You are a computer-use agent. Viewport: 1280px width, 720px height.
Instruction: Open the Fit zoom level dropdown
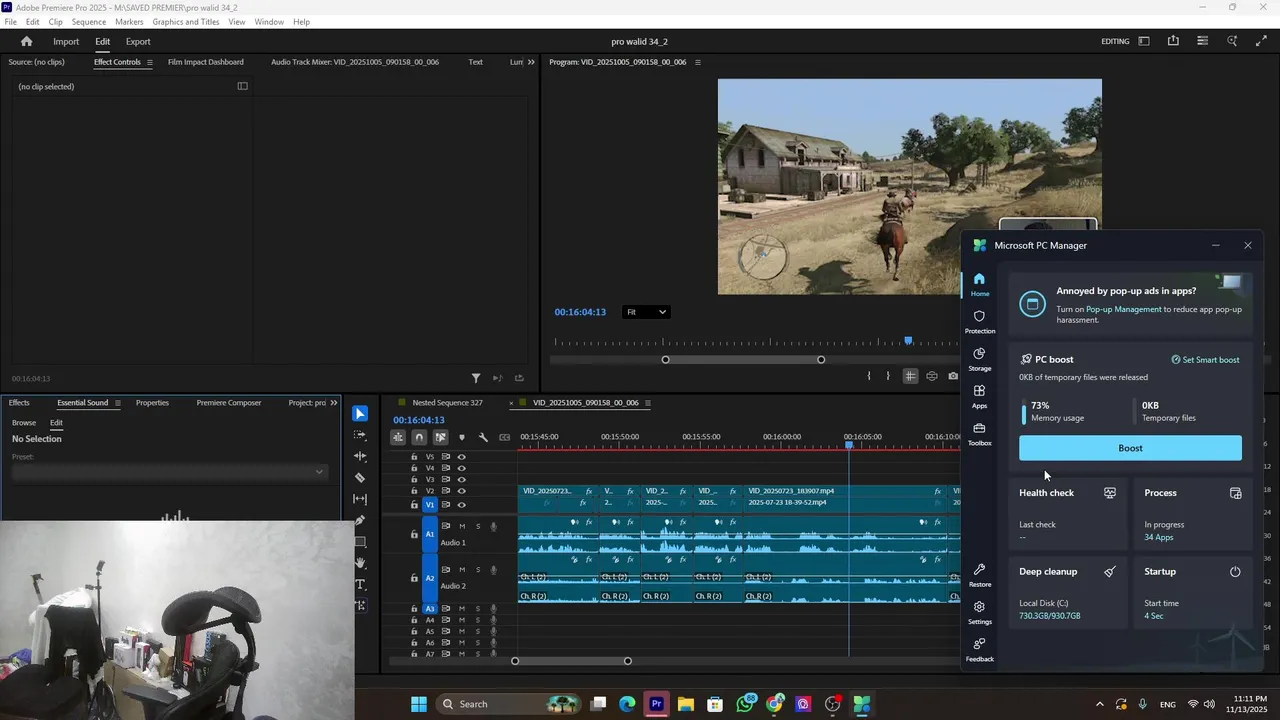coord(646,312)
